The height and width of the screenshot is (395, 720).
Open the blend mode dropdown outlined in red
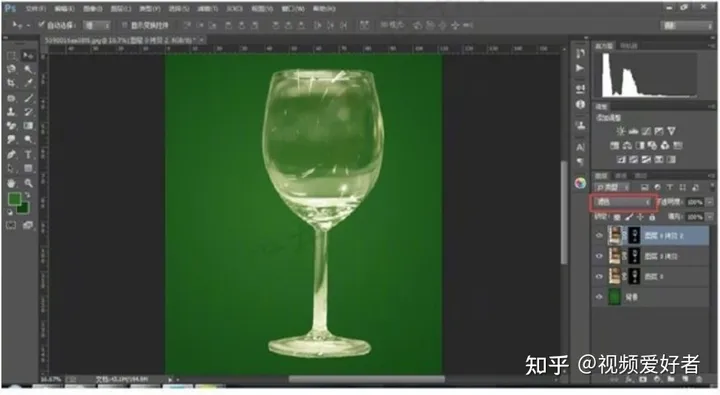(624, 202)
